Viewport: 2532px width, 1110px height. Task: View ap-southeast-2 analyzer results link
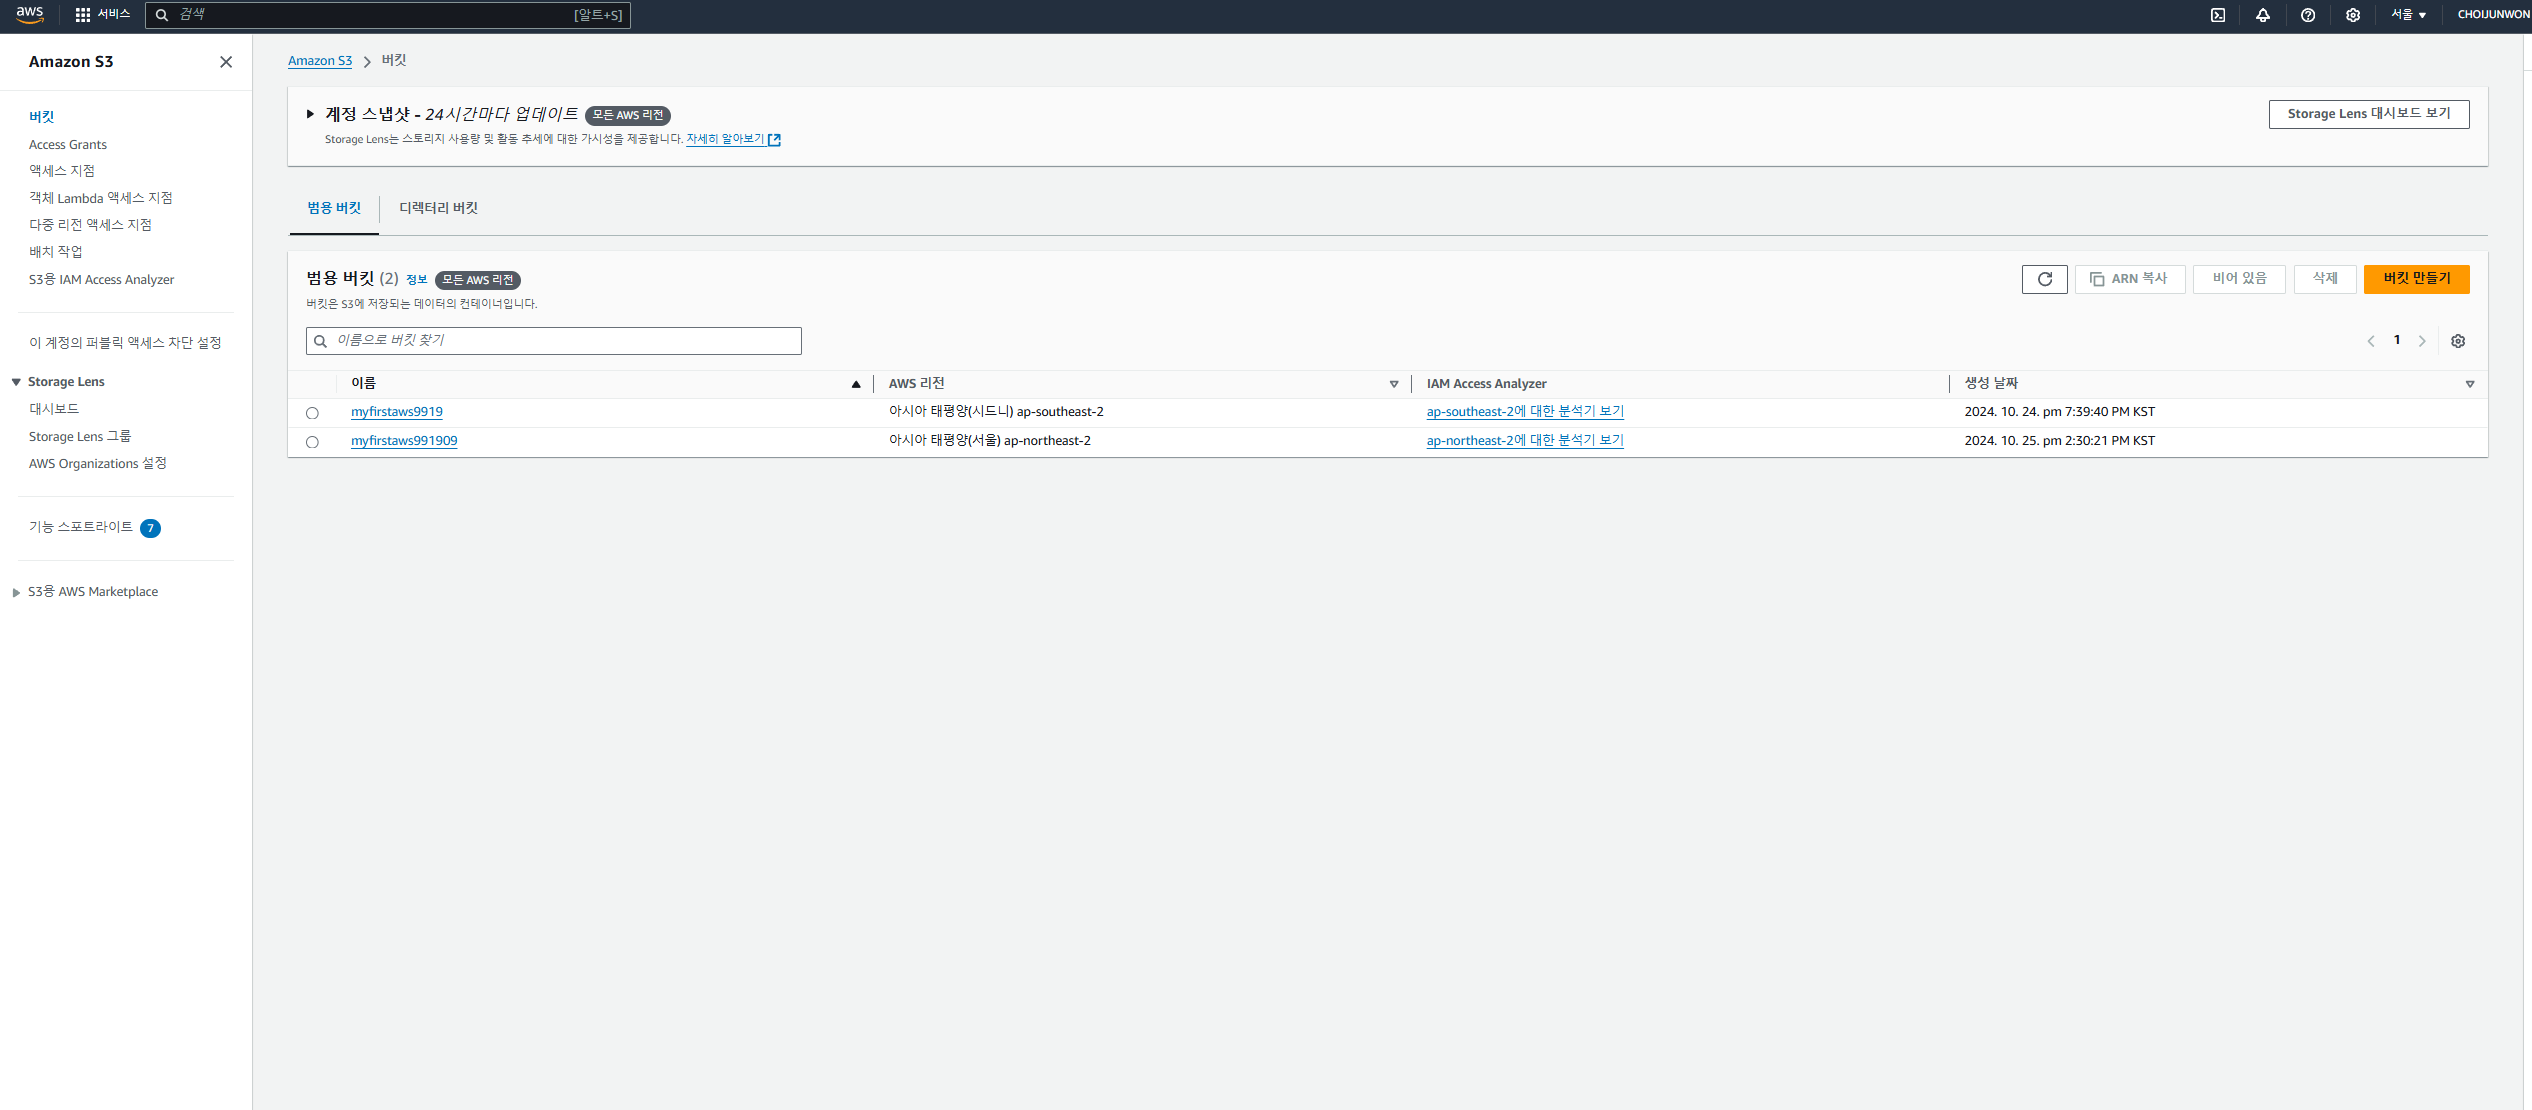tap(1525, 412)
